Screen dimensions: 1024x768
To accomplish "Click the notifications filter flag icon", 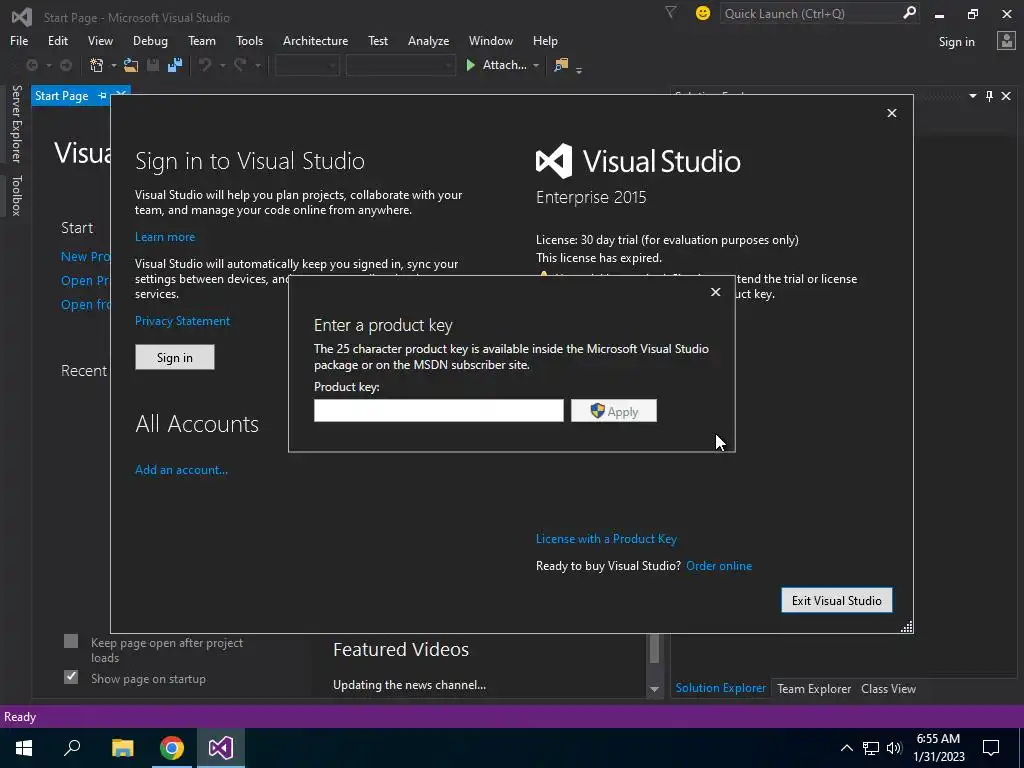I will pos(671,12).
